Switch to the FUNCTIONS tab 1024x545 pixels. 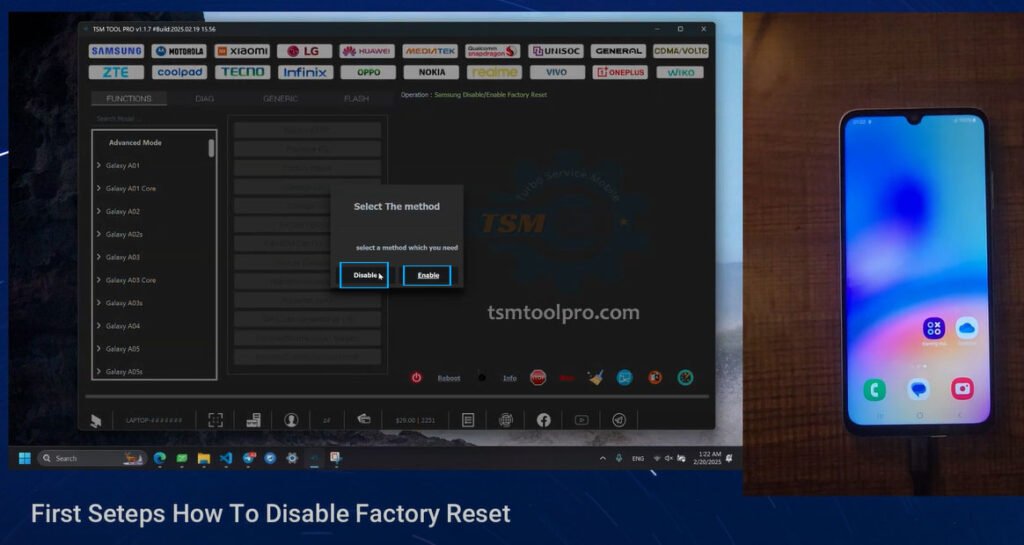129,99
